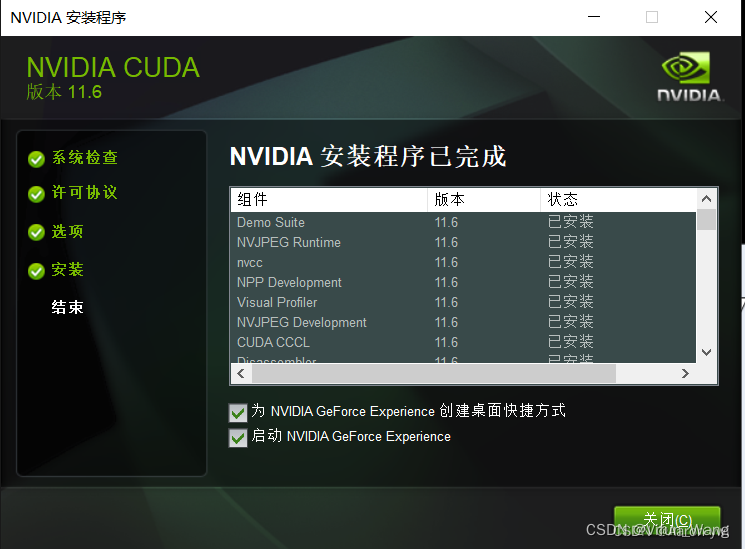Close the NVIDIA 安装程序 window via X

(711, 17)
